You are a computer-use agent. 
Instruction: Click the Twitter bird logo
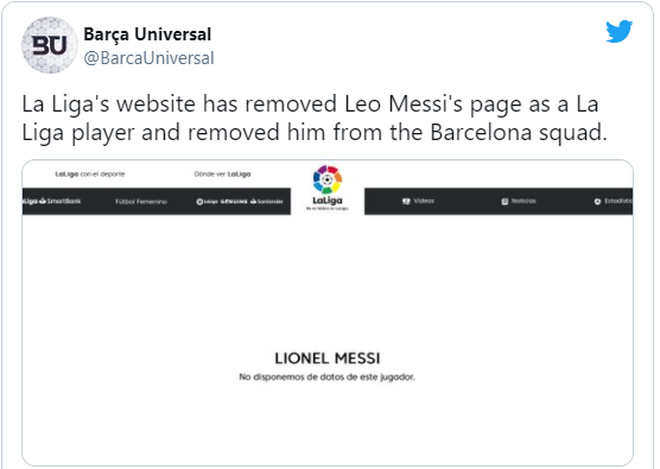tap(619, 31)
